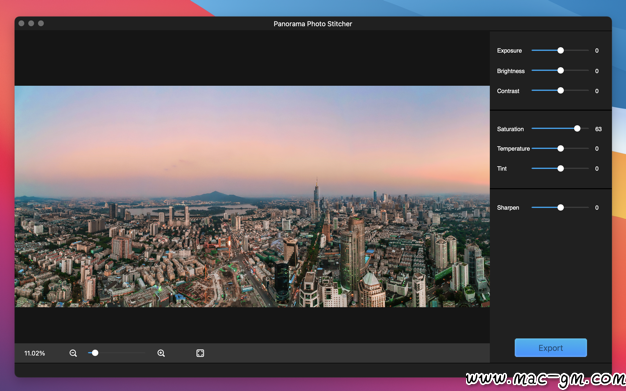
Task: Click the Export button
Action: 551,348
